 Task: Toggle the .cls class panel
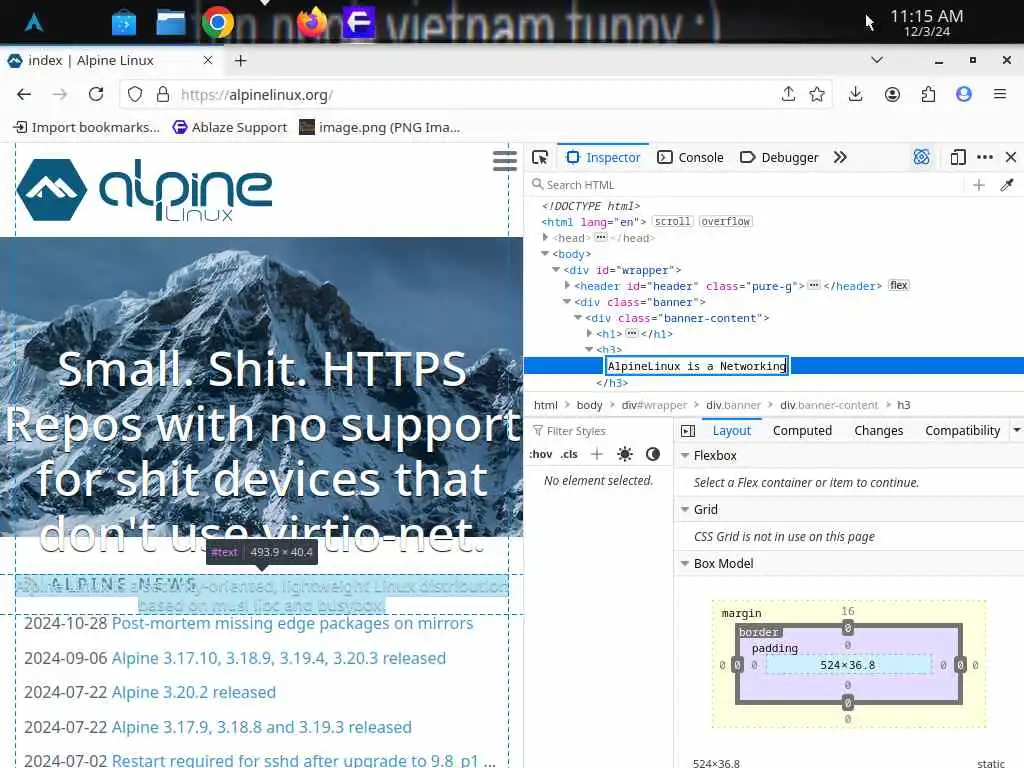point(569,455)
